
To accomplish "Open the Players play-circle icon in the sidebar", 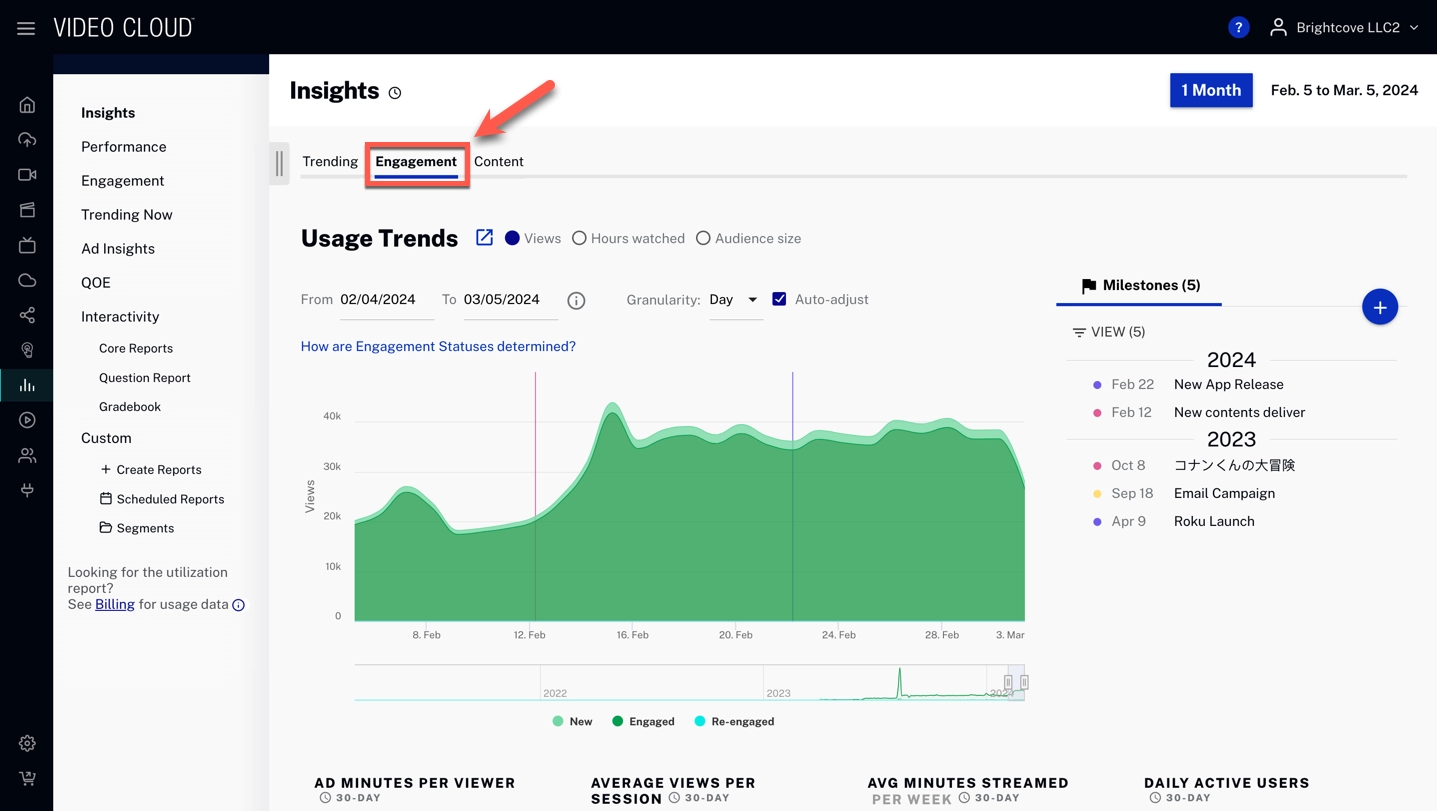I will (26, 419).
